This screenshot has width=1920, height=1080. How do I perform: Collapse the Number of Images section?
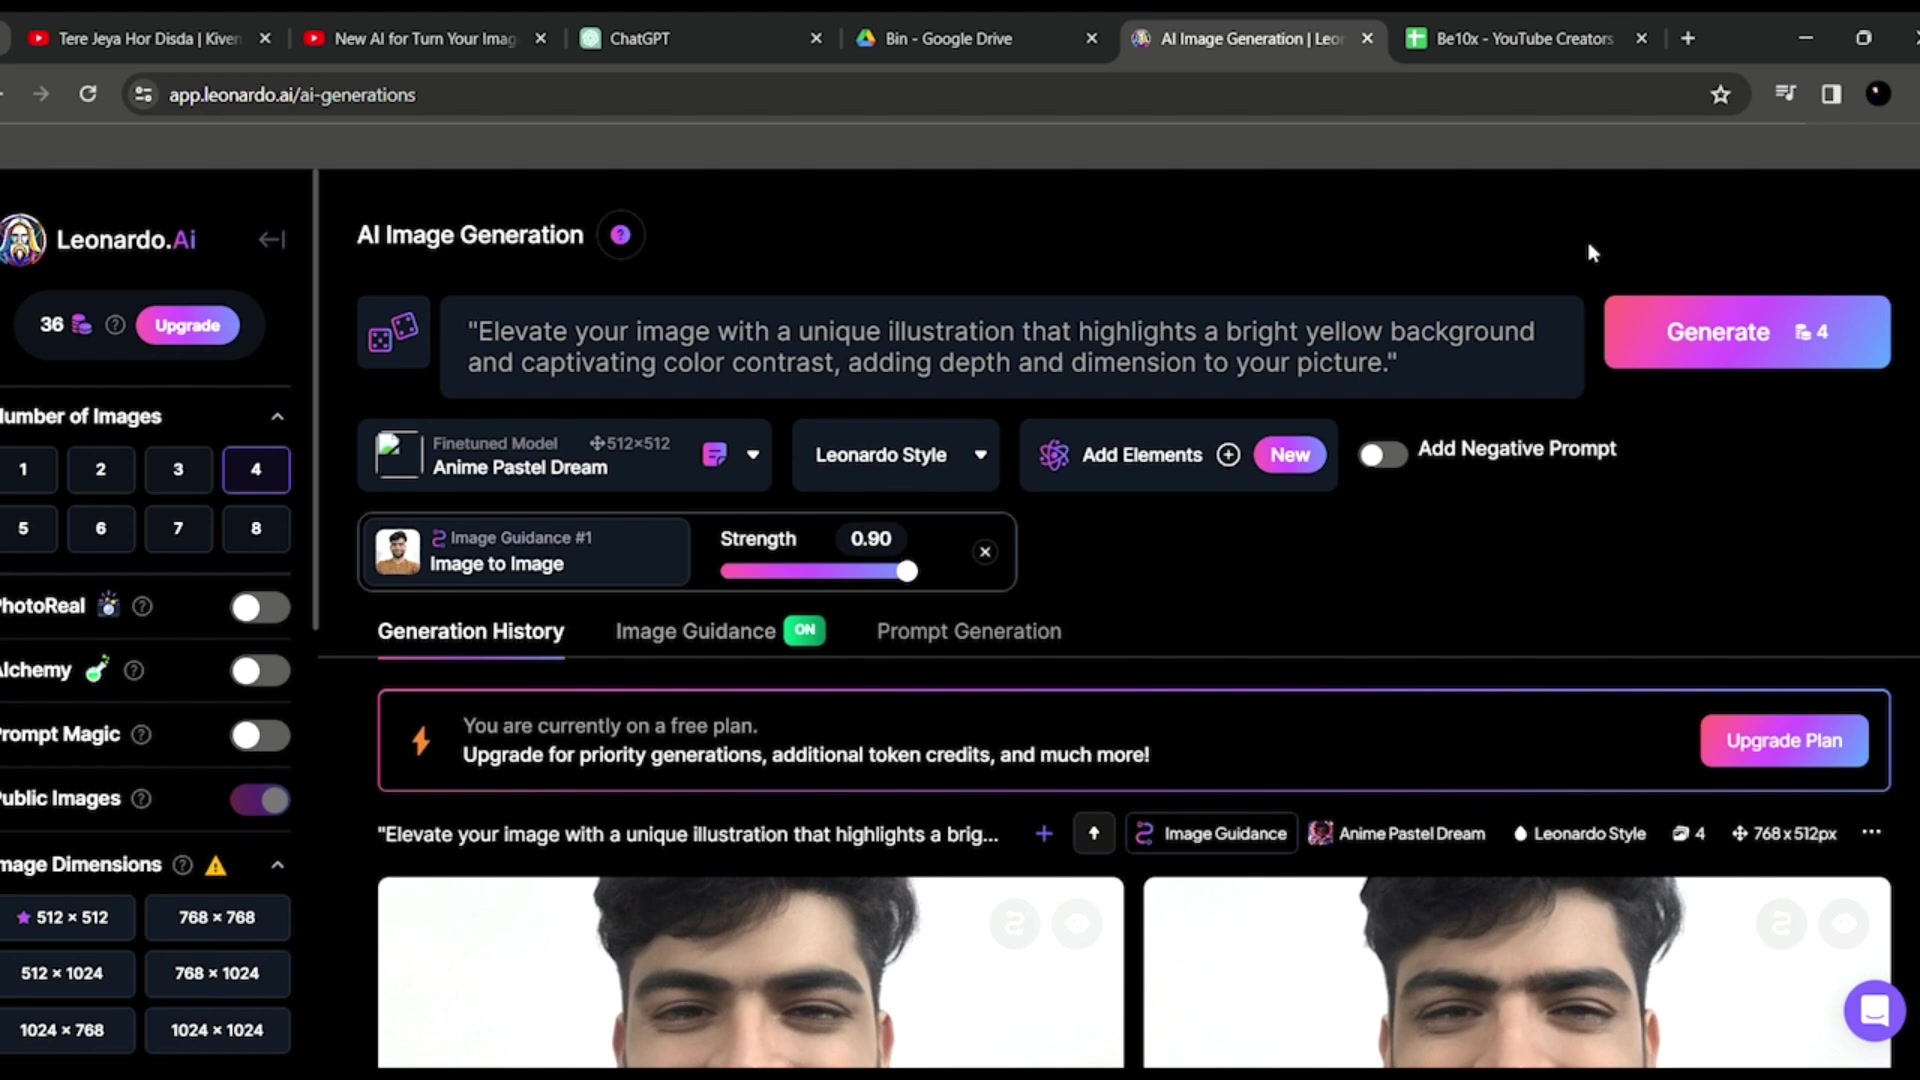coord(278,417)
